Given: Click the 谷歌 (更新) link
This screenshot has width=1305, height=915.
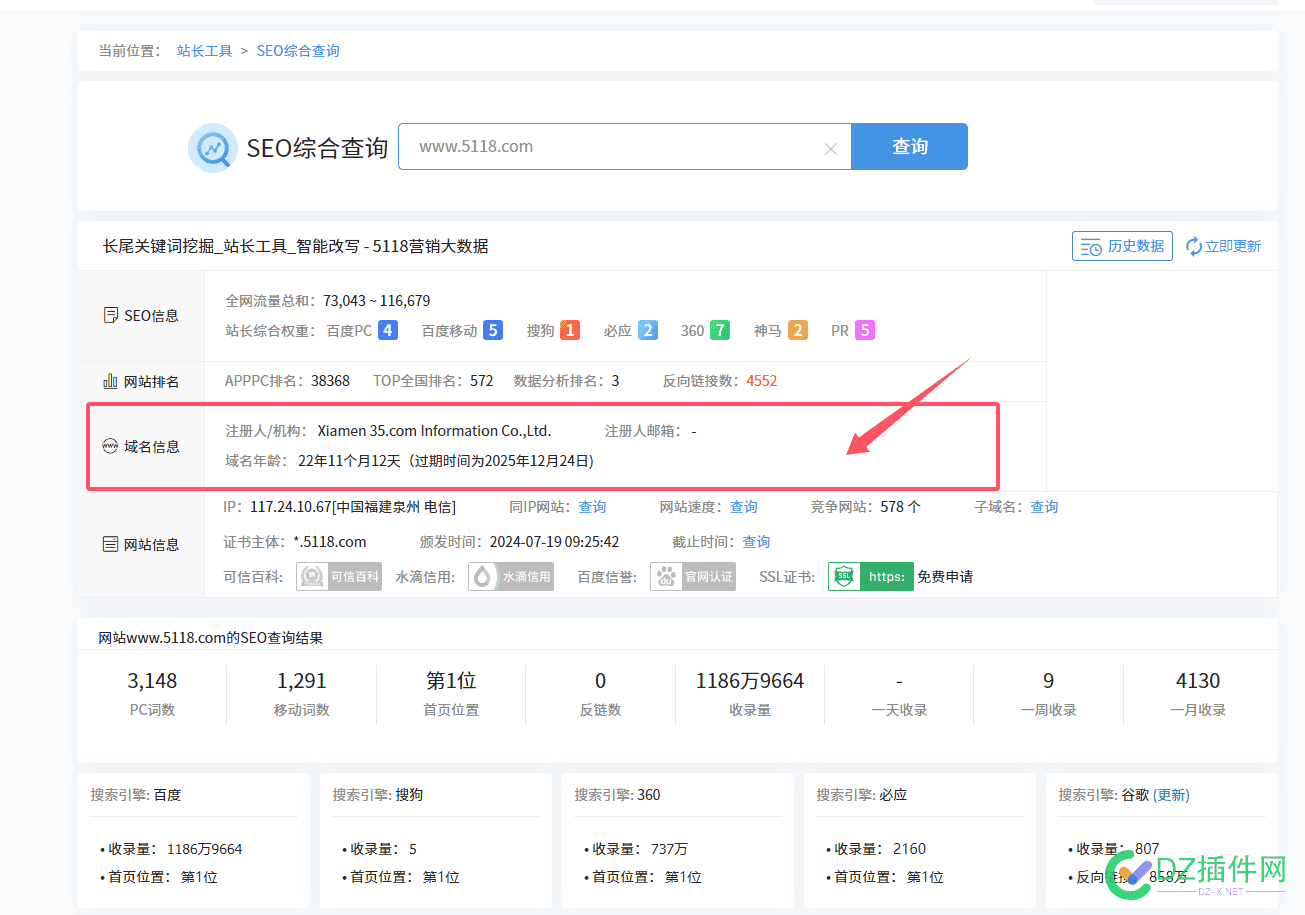Looking at the screenshot, I should tap(1171, 795).
